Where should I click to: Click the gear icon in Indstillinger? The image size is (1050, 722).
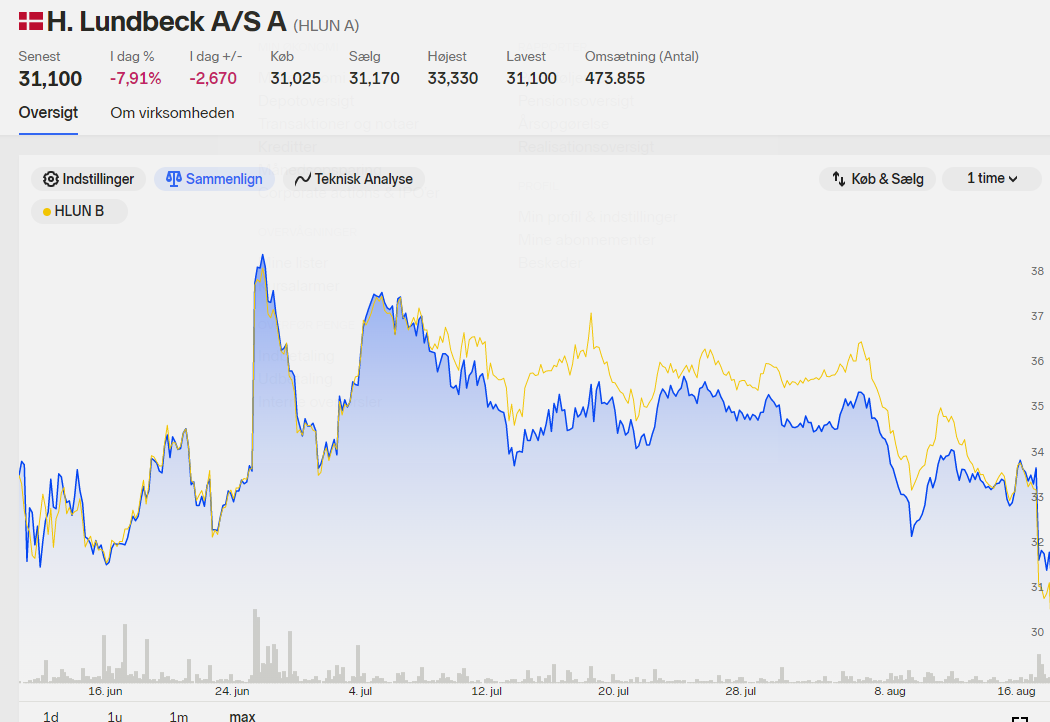[50, 179]
